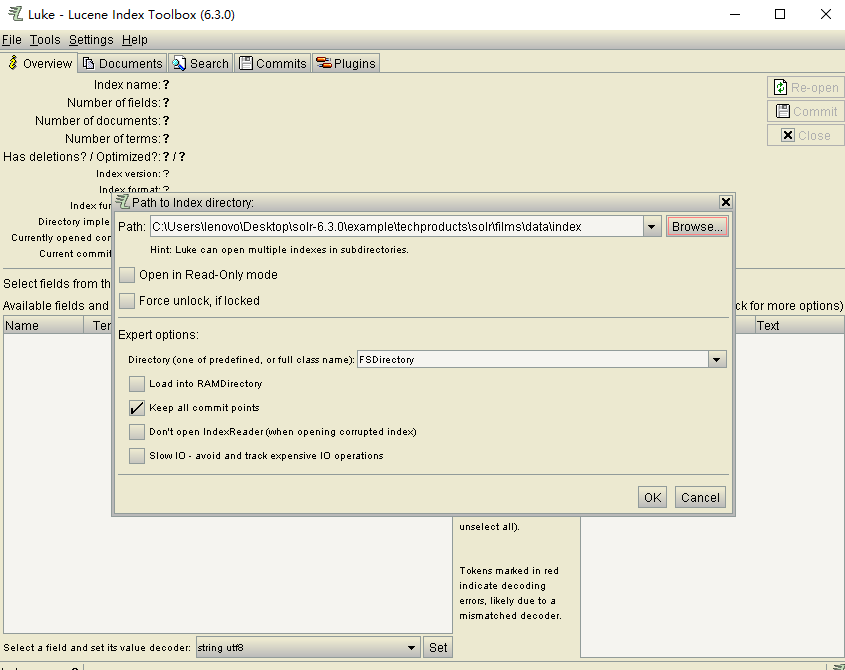Click the Browse... button
This screenshot has width=845, height=670.
point(697,226)
